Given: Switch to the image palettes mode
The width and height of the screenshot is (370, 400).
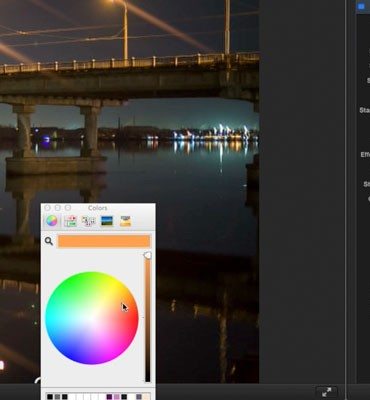Looking at the screenshot, I should (107, 221).
